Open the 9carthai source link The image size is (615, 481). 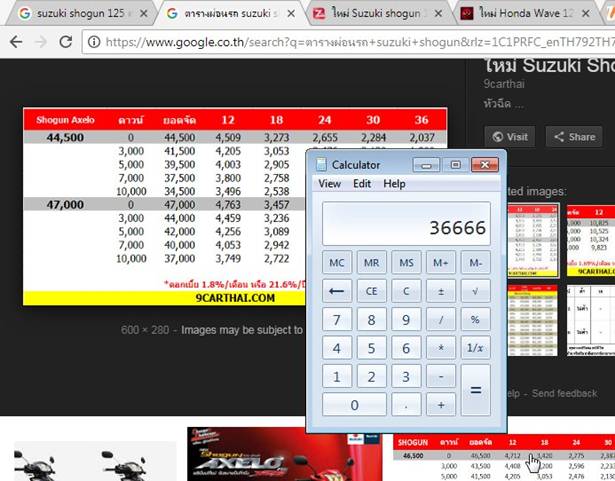coord(504,84)
